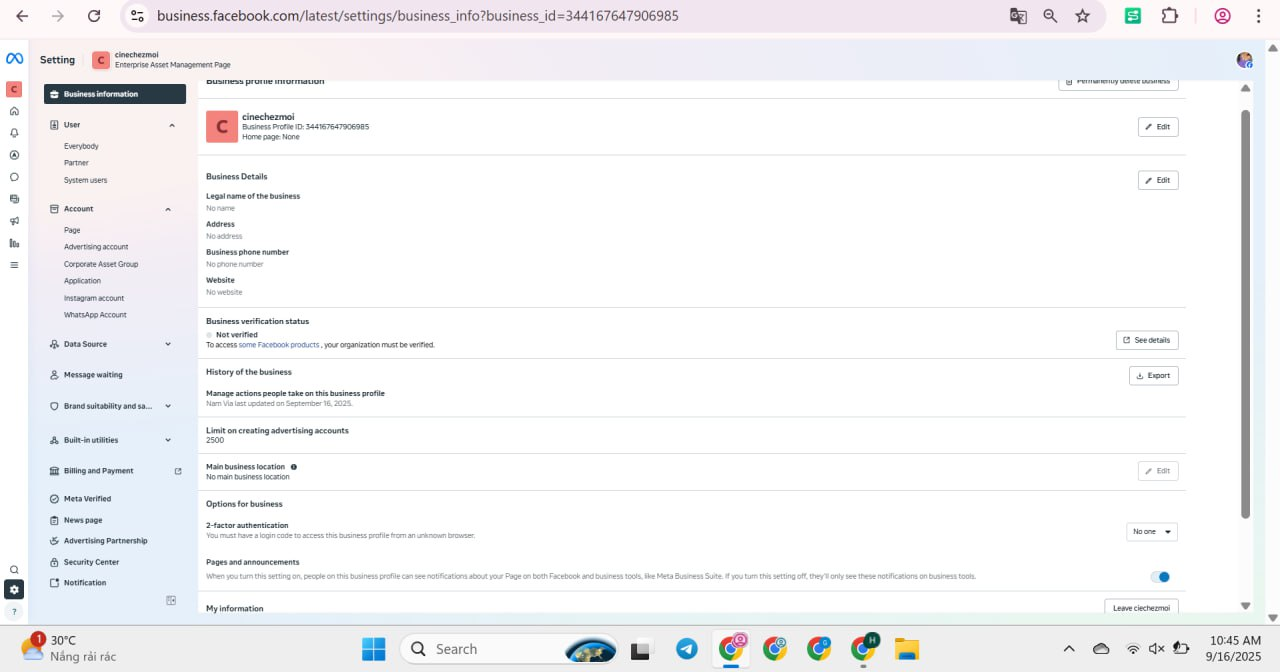
Task: Open the 2-factor authentication 'No one' dropdown
Action: pyautogui.click(x=1151, y=532)
